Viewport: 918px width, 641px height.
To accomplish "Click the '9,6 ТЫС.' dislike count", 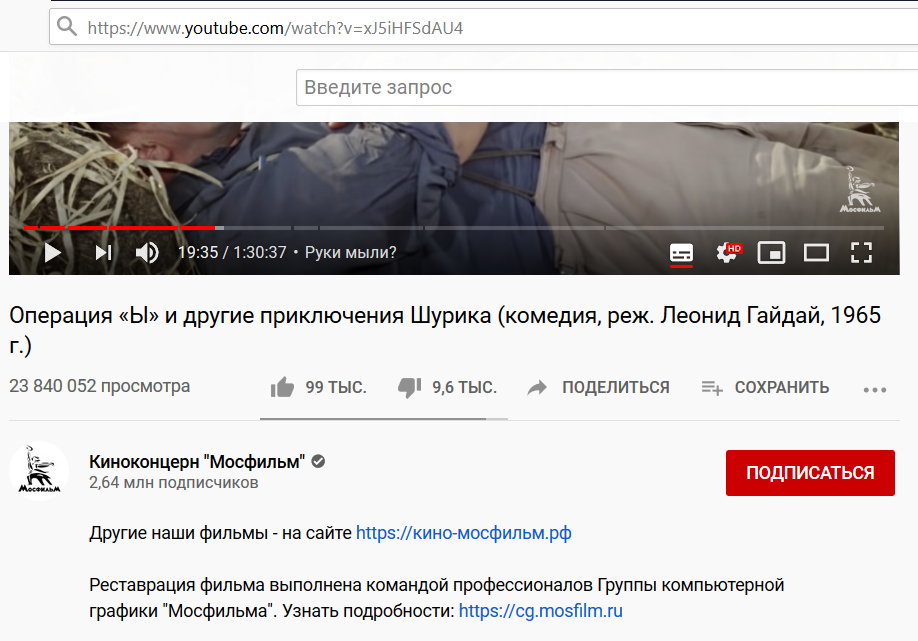I will [464, 388].
